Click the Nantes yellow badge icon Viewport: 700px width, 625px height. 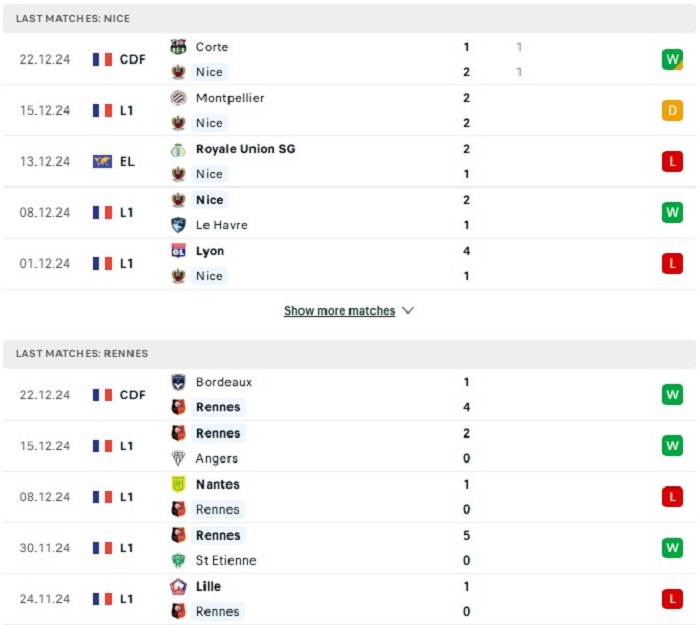(x=179, y=484)
